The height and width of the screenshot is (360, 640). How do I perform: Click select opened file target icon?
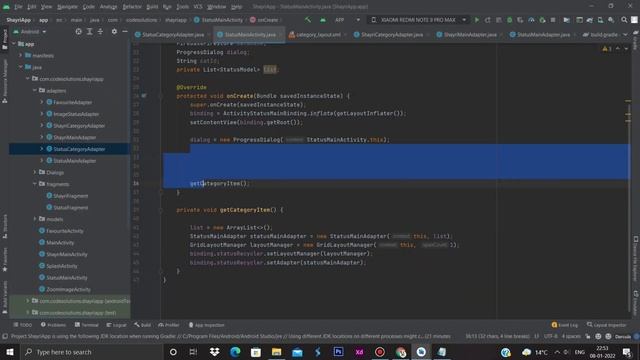pos(78,31)
